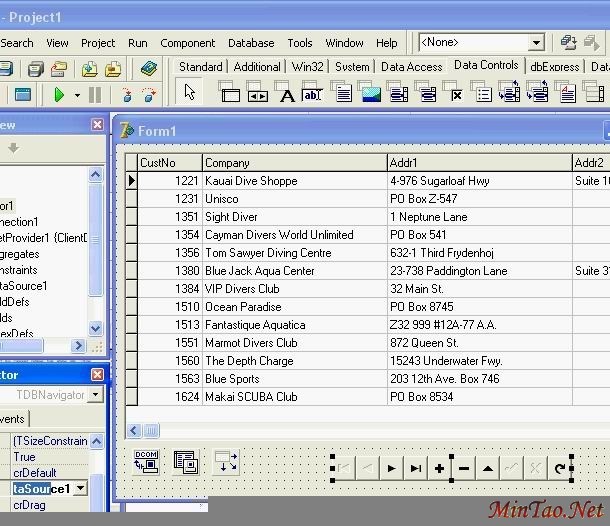Click the grid's horizontal scrollbar left arrow
The width and height of the screenshot is (610, 526).
[x=133, y=430]
